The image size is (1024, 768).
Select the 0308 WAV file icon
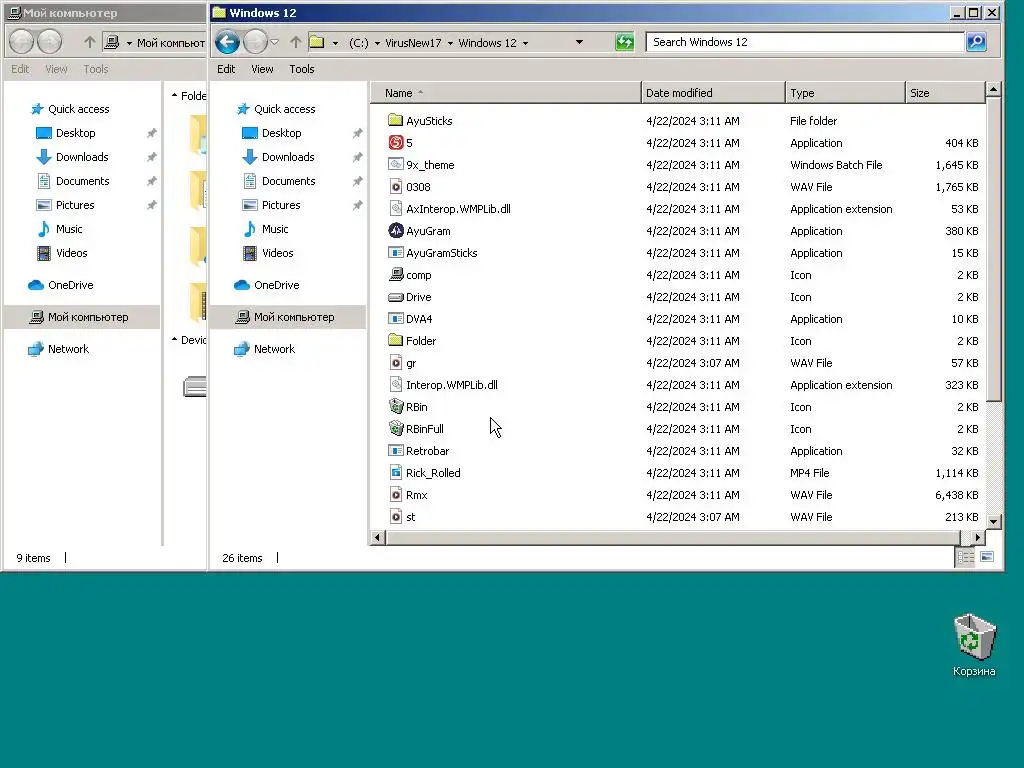tap(395, 187)
